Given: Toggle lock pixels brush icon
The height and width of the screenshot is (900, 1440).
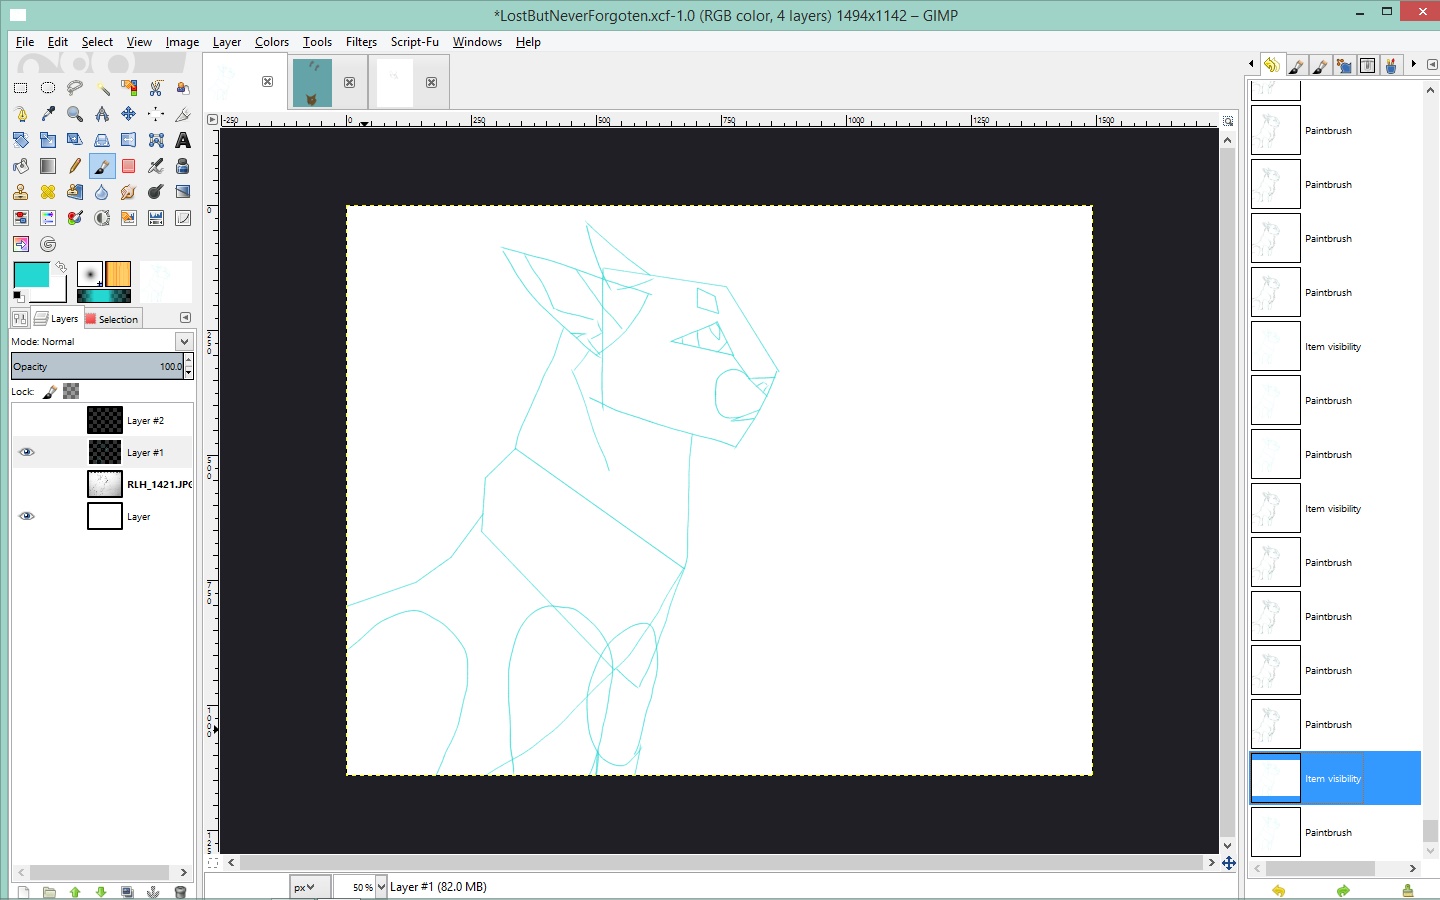Looking at the screenshot, I should click(50, 392).
